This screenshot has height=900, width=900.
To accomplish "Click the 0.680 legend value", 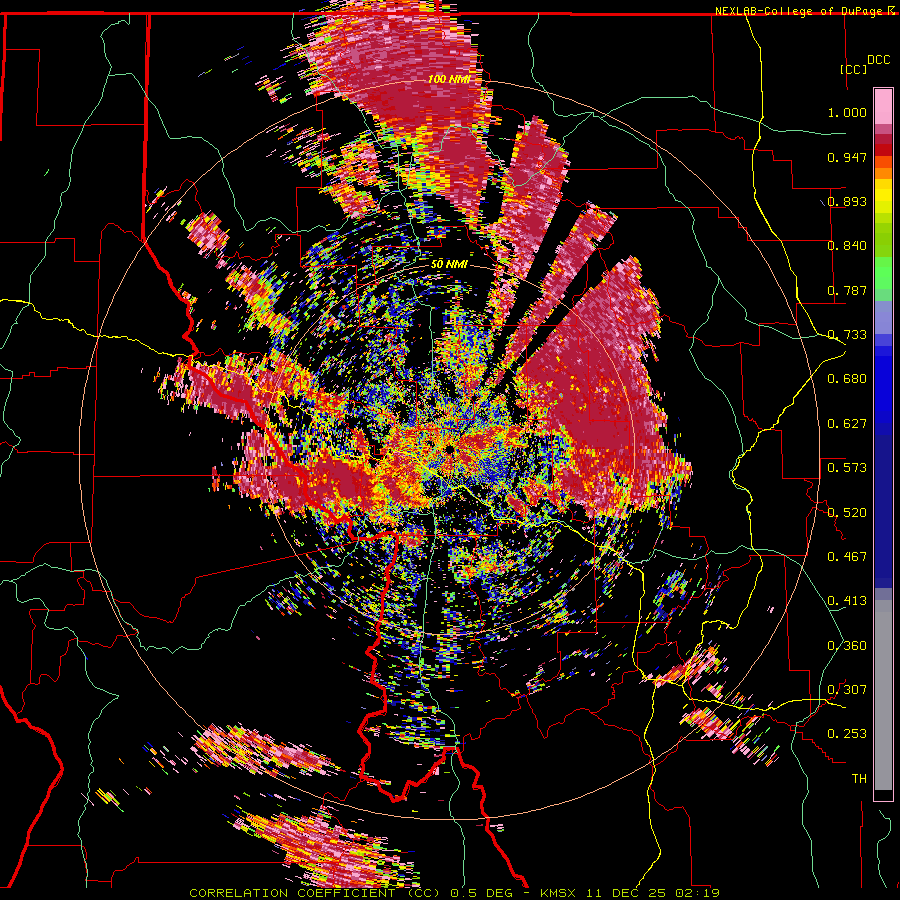I will pos(847,379).
